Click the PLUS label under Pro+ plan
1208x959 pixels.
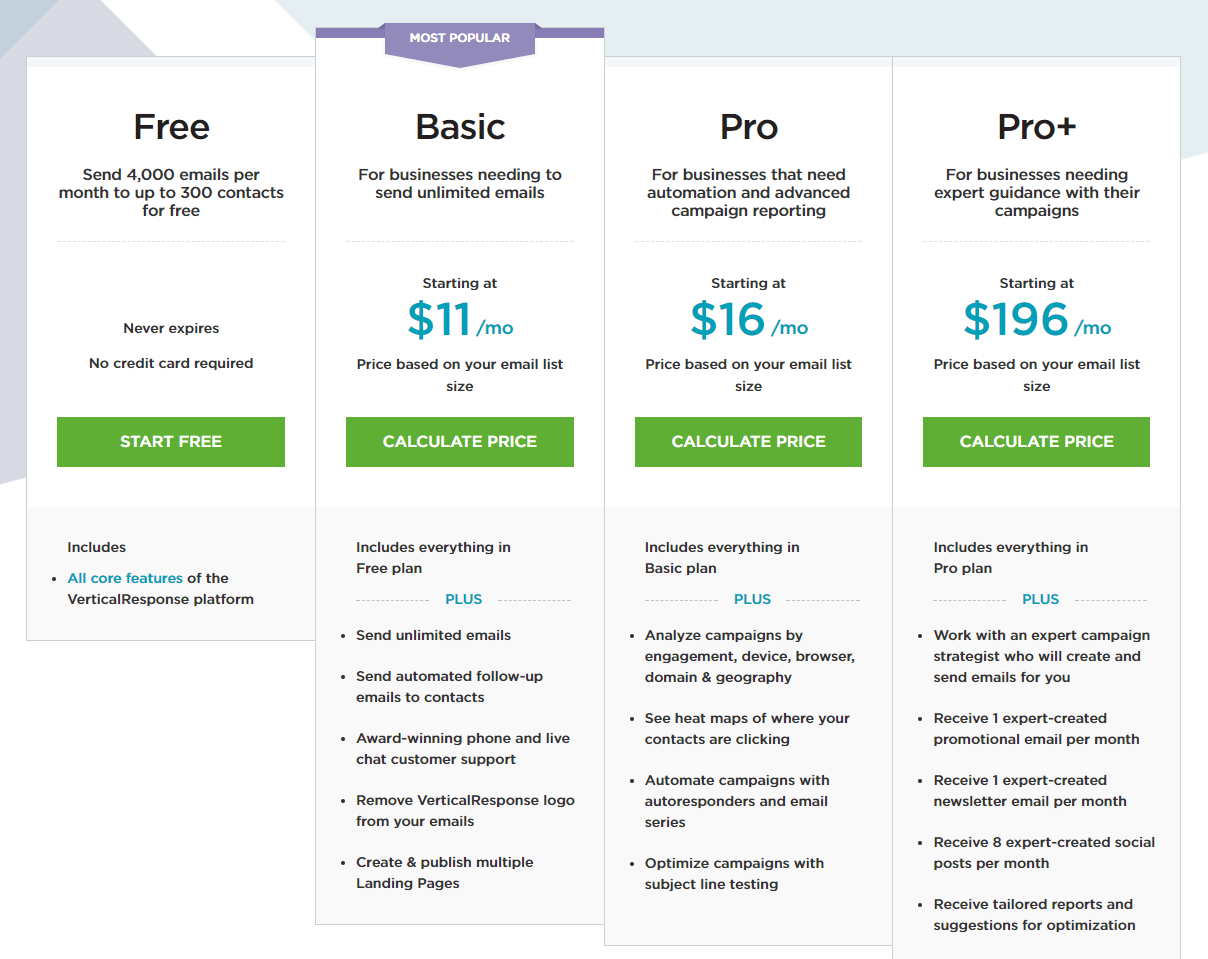[x=1040, y=600]
